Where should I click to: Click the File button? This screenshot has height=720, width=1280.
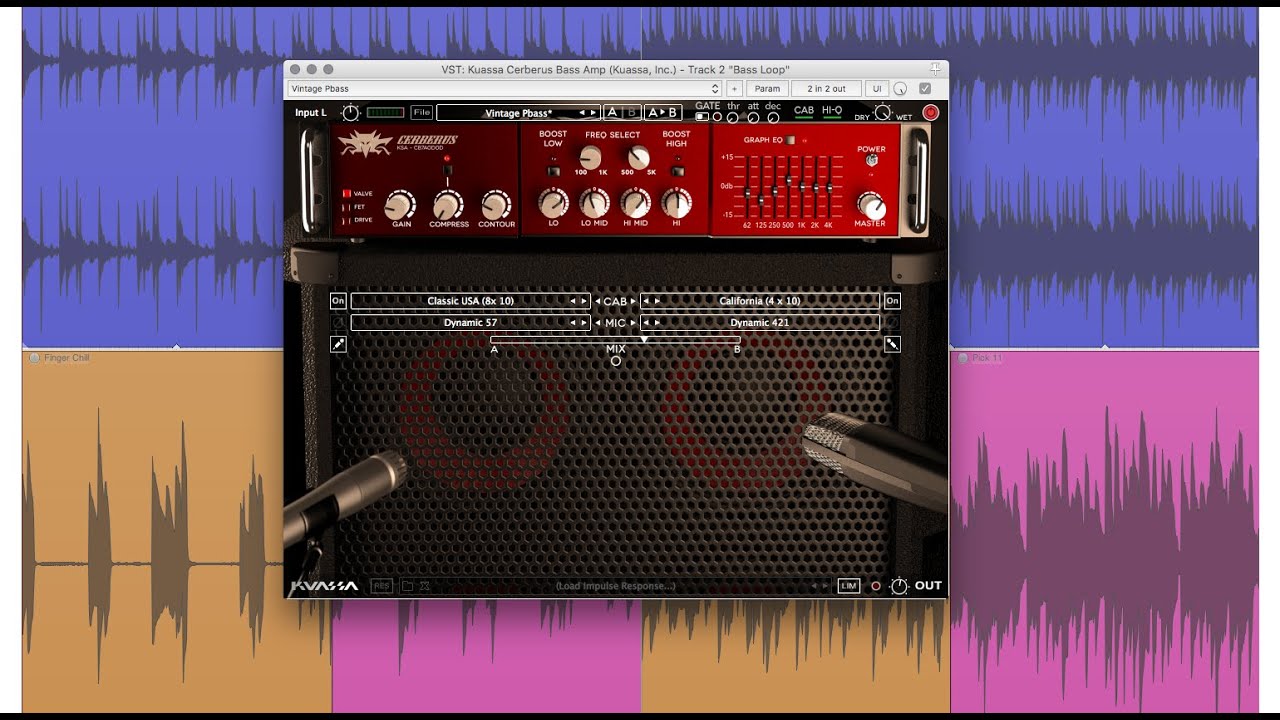click(421, 113)
